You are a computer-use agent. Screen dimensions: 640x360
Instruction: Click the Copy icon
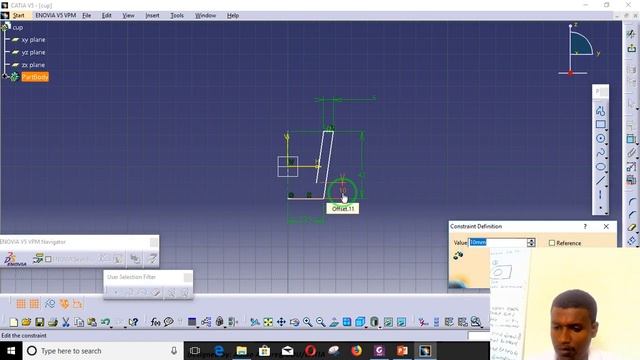tap(79, 322)
